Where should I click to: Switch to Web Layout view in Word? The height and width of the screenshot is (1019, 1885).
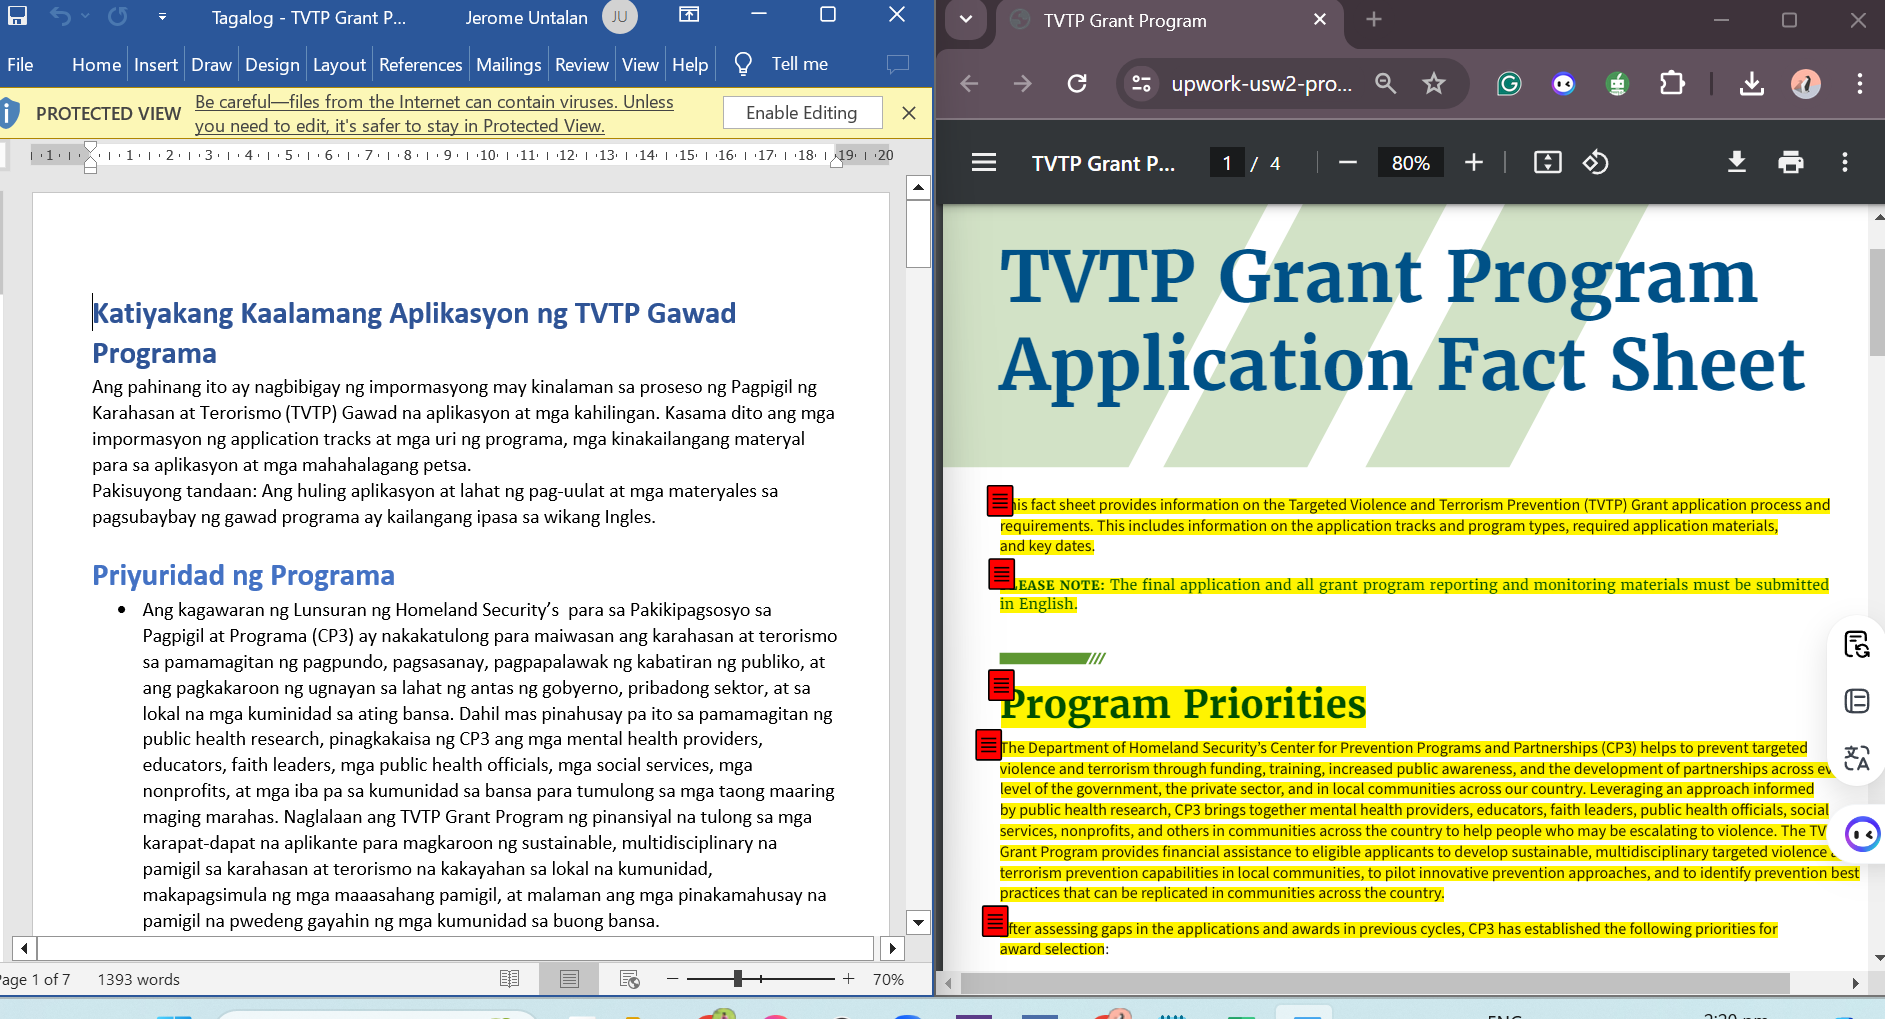[x=629, y=979]
